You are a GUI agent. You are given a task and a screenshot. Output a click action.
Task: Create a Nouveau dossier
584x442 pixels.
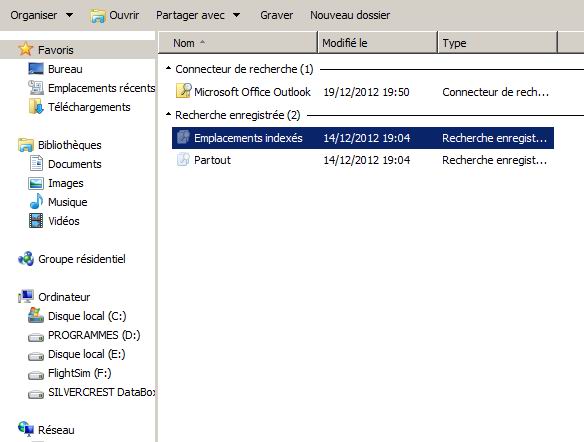tap(350, 15)
